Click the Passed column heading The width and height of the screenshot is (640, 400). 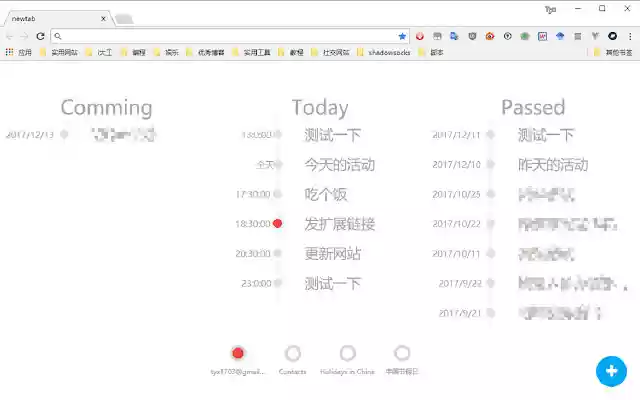(533, 107)
